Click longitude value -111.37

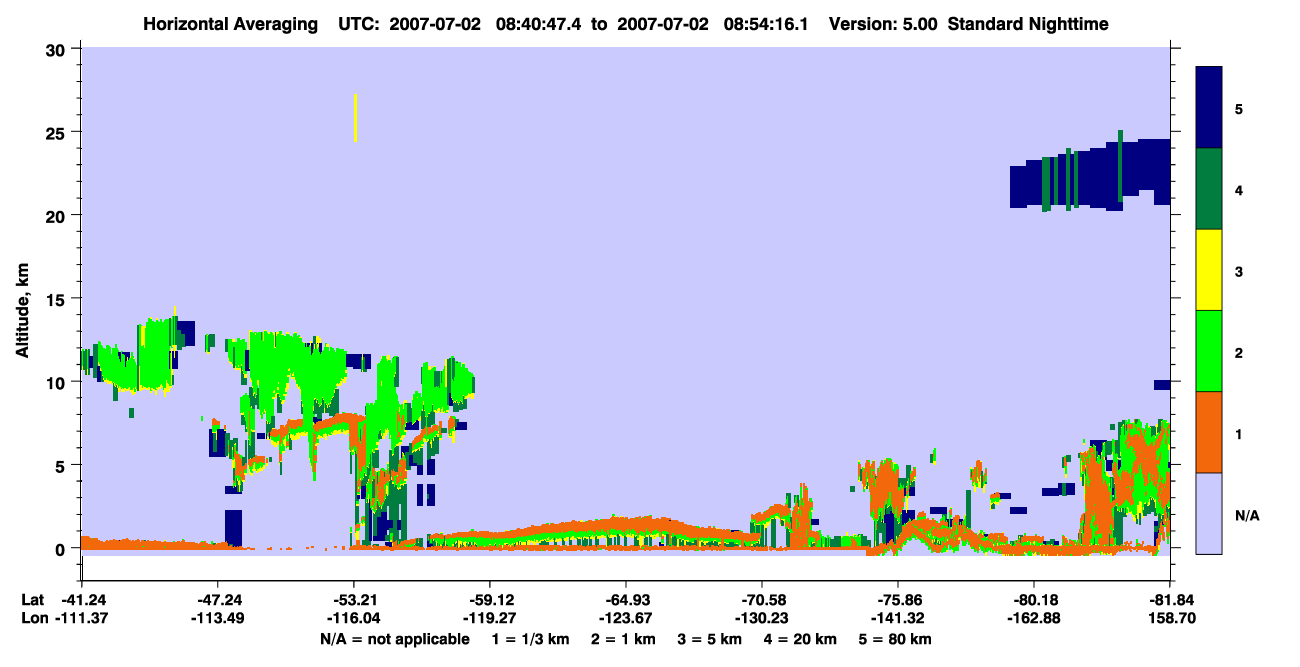tap(81, 618)
